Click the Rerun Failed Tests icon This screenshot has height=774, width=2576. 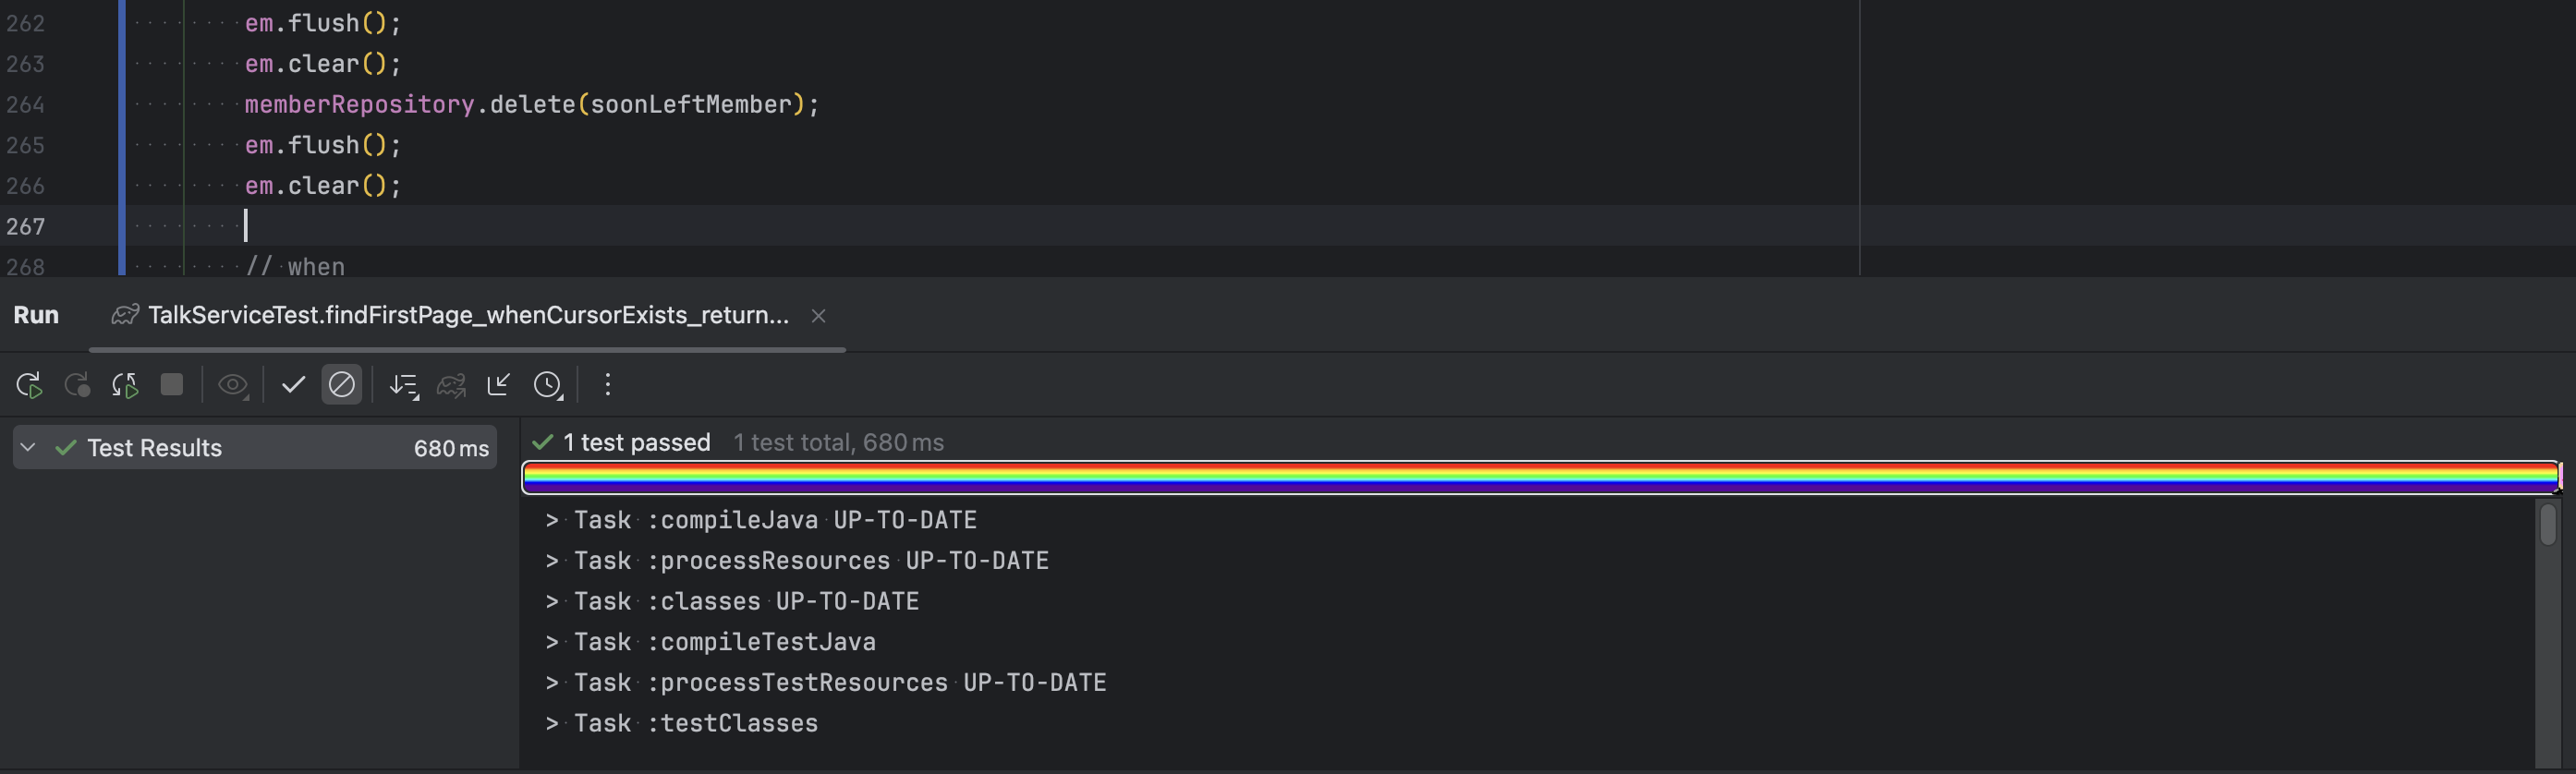pos(77,385)
